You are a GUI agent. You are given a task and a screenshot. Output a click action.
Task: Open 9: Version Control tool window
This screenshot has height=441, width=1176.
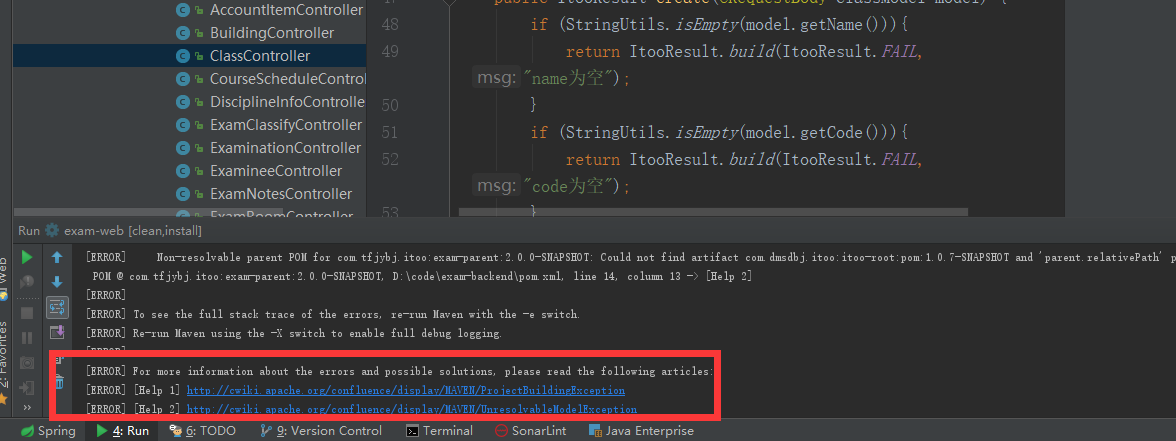pyautogui.click(x=320, y=431)
